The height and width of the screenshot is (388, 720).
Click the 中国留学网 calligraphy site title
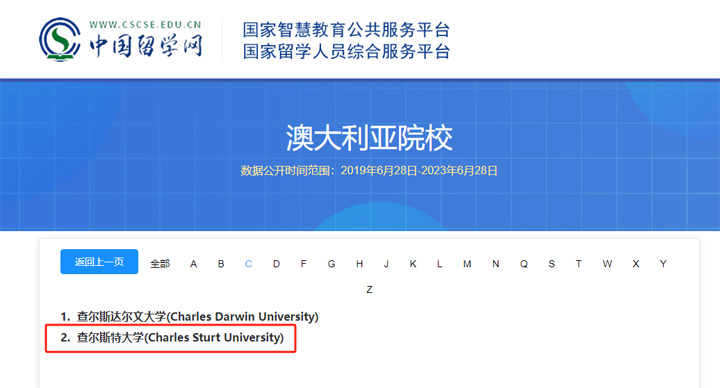(146, 46)
